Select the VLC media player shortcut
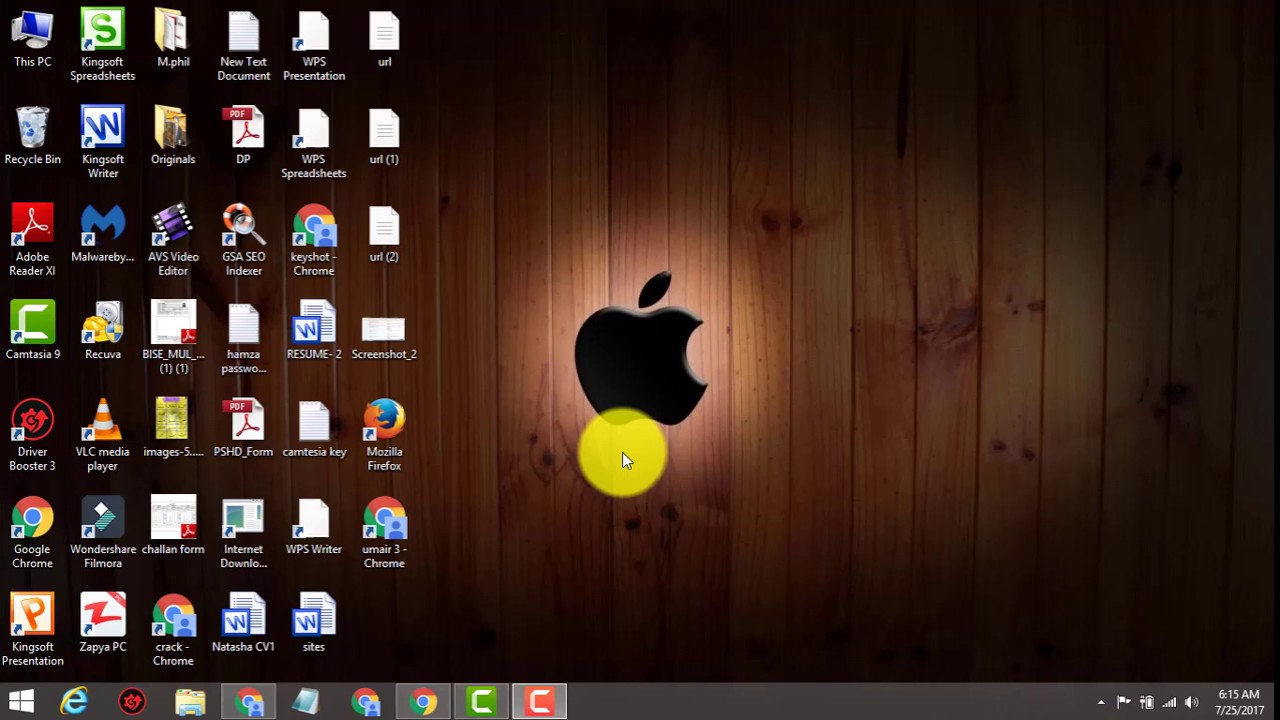 (x=102, y=435)
